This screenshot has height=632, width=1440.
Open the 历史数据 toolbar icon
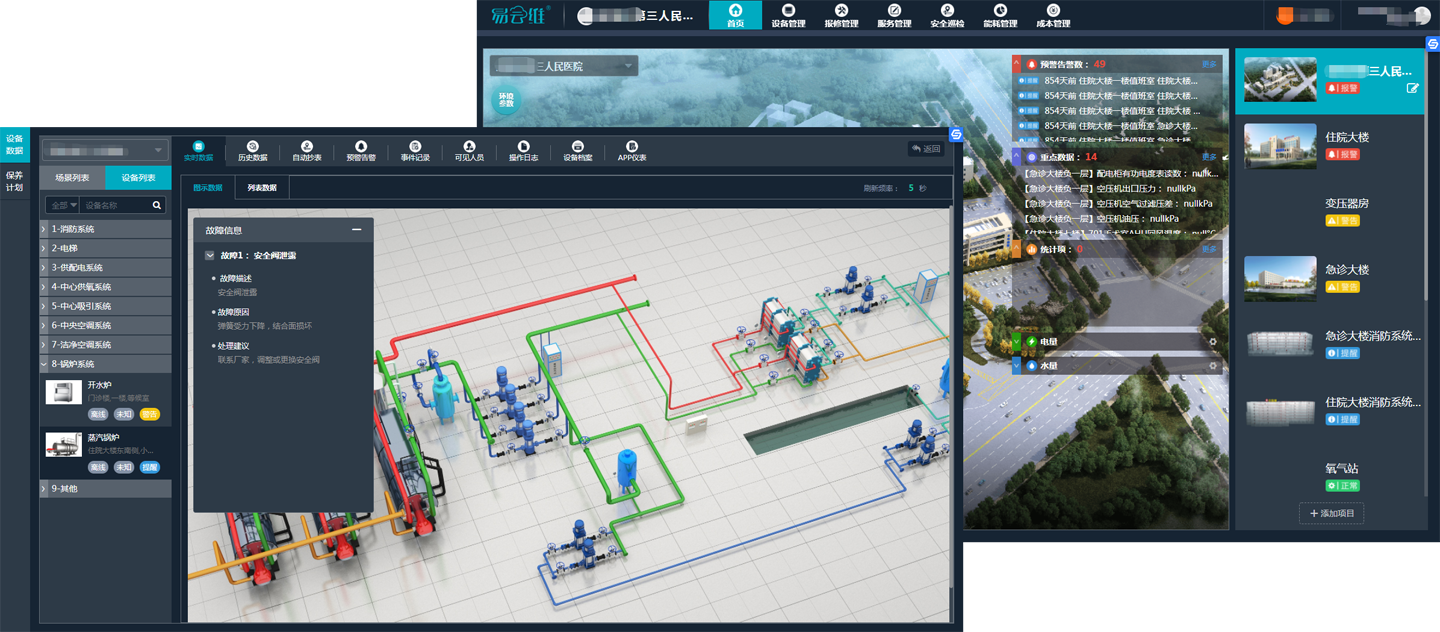252,147
